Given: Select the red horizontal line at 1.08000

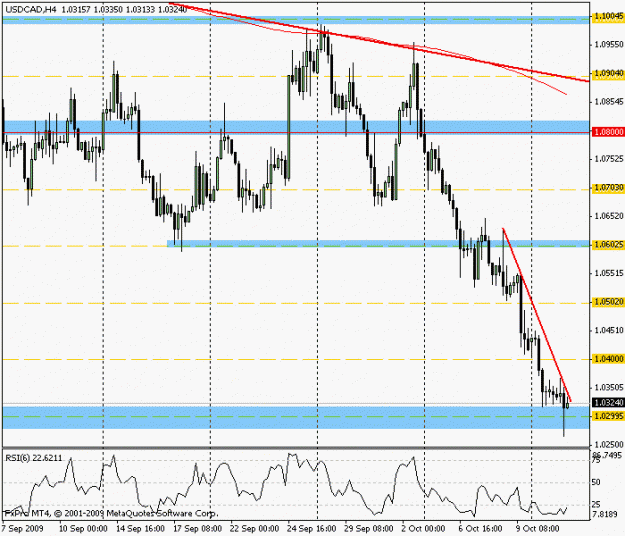Looking at the screenshot, I should (296, 132).
